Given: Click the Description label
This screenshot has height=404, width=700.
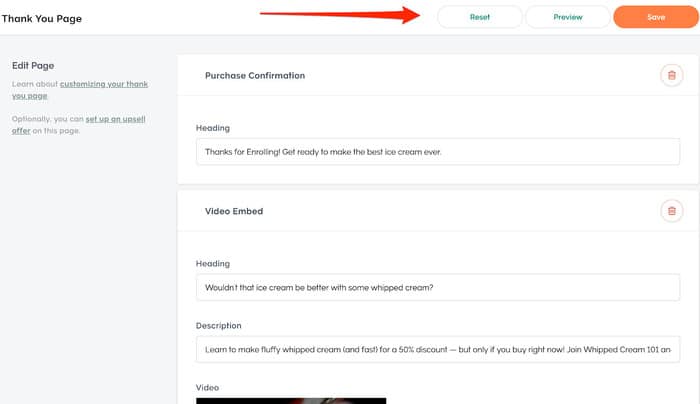Looking at the screenshot, I should pos(218,326).
